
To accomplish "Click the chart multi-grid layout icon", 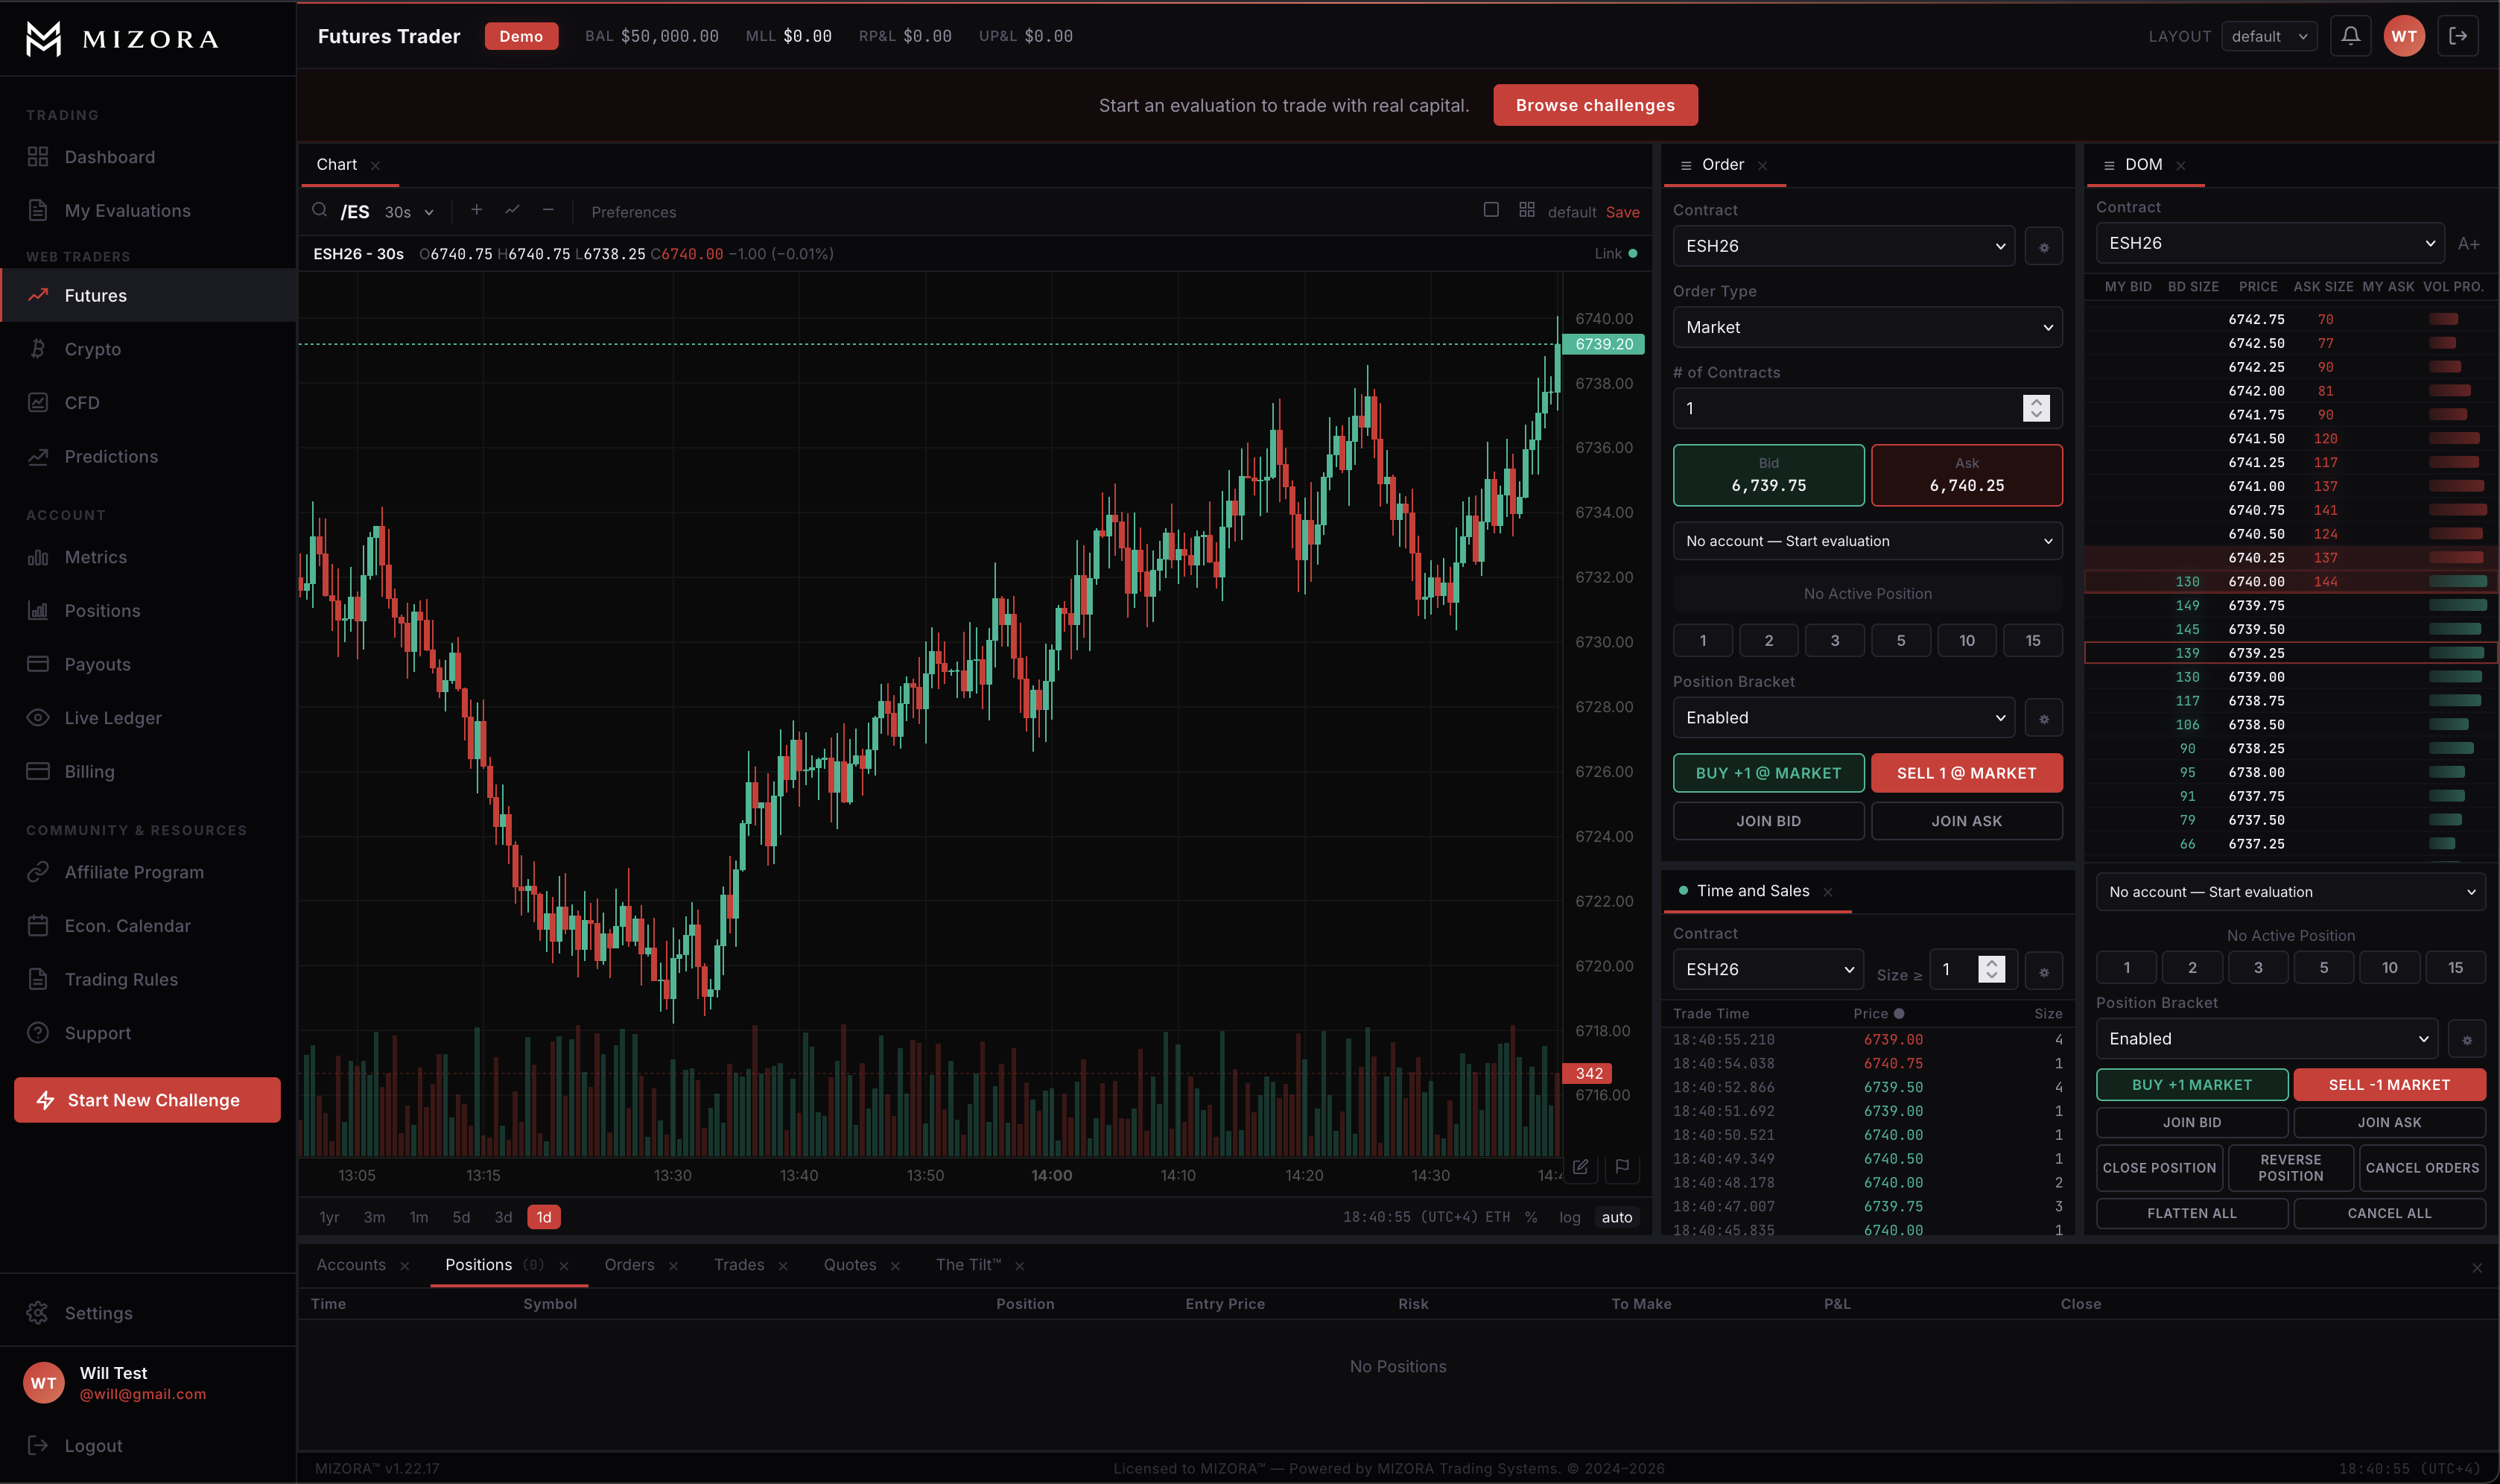I will (x=1526, y=210).
